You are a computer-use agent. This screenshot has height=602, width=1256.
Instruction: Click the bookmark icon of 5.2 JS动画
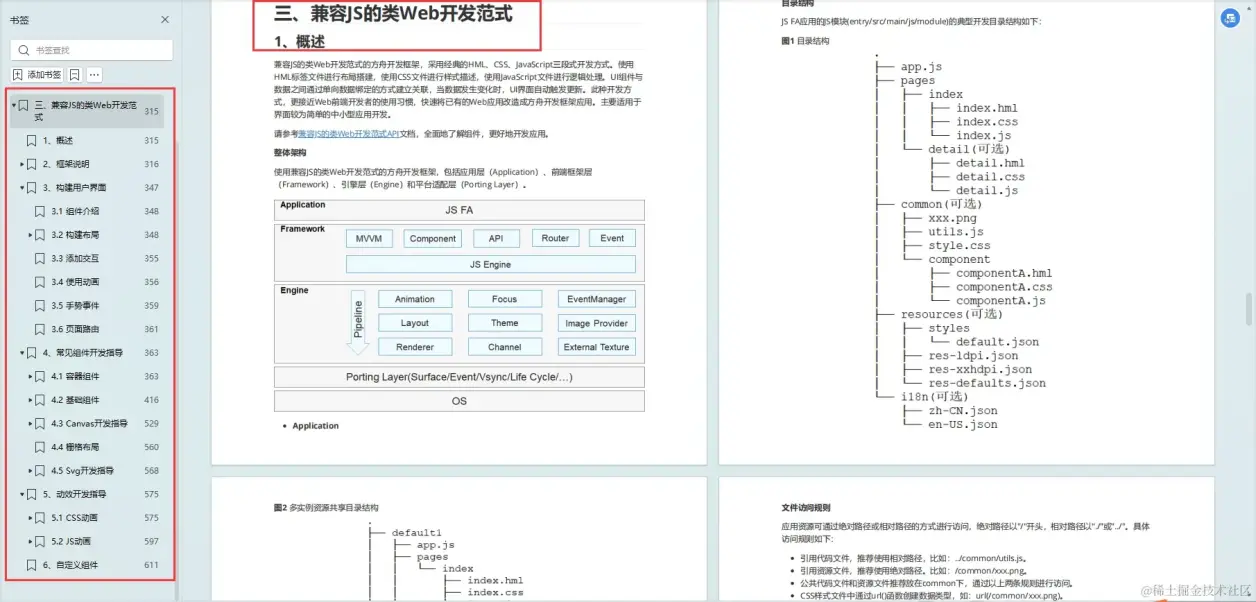(41, 542)
